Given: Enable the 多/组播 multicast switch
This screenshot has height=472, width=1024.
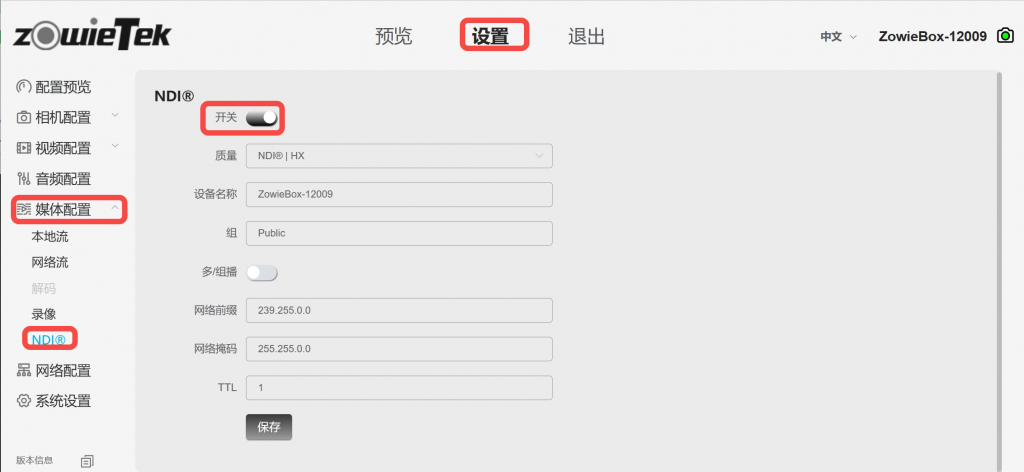Looking at the screenshot, I should coord(262,273).
